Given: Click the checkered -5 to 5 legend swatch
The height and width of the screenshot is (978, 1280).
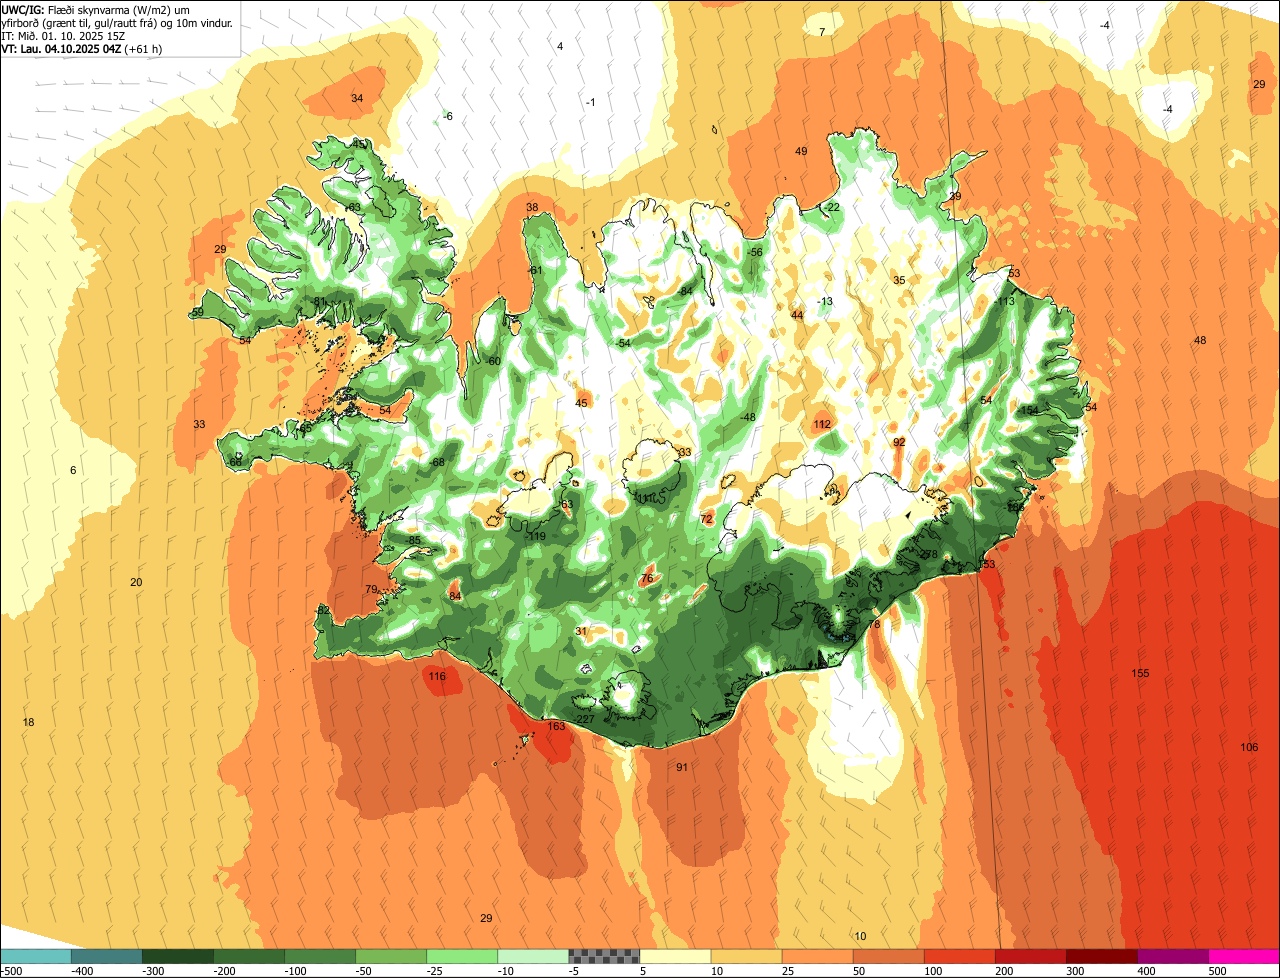Looking at the screenshot, I should point(603,956).
